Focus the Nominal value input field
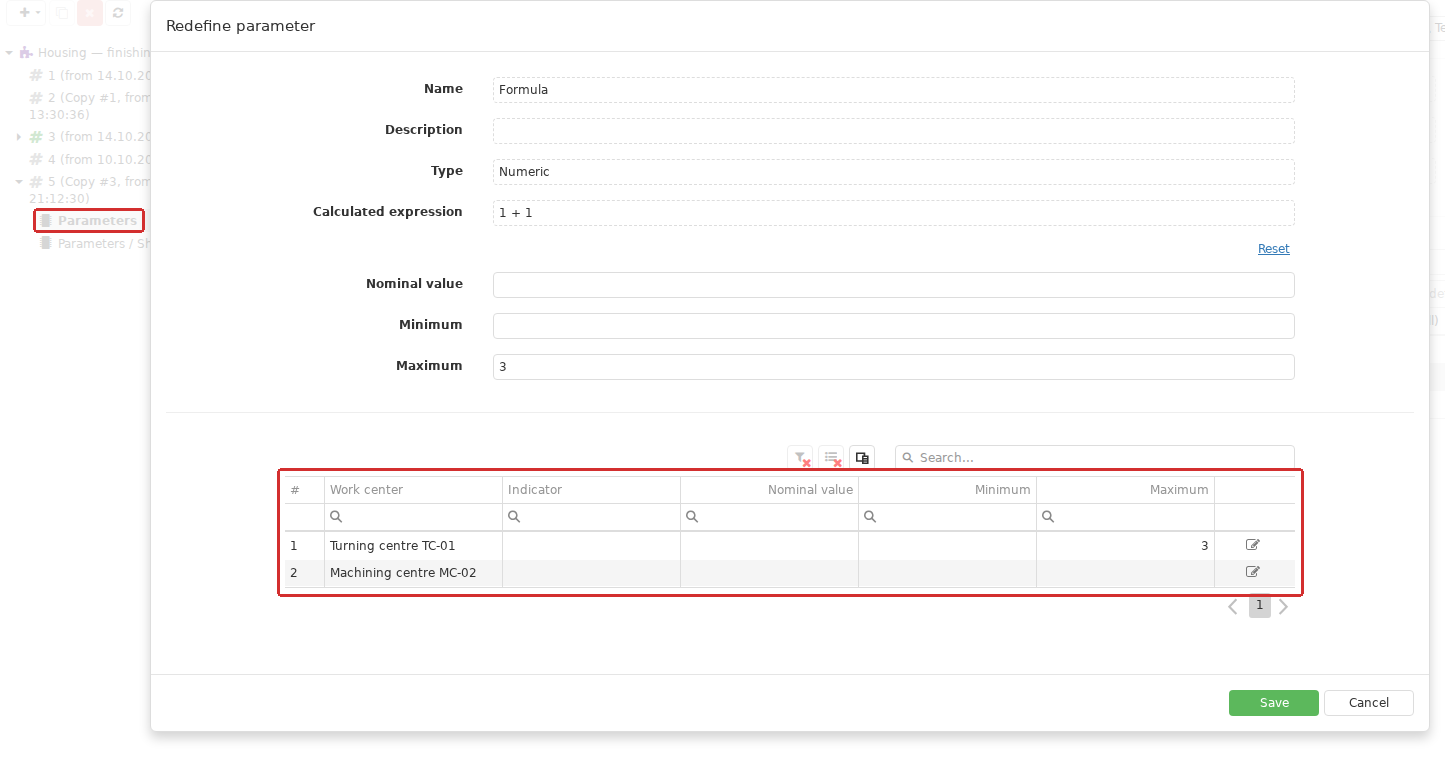 [893, 285]
